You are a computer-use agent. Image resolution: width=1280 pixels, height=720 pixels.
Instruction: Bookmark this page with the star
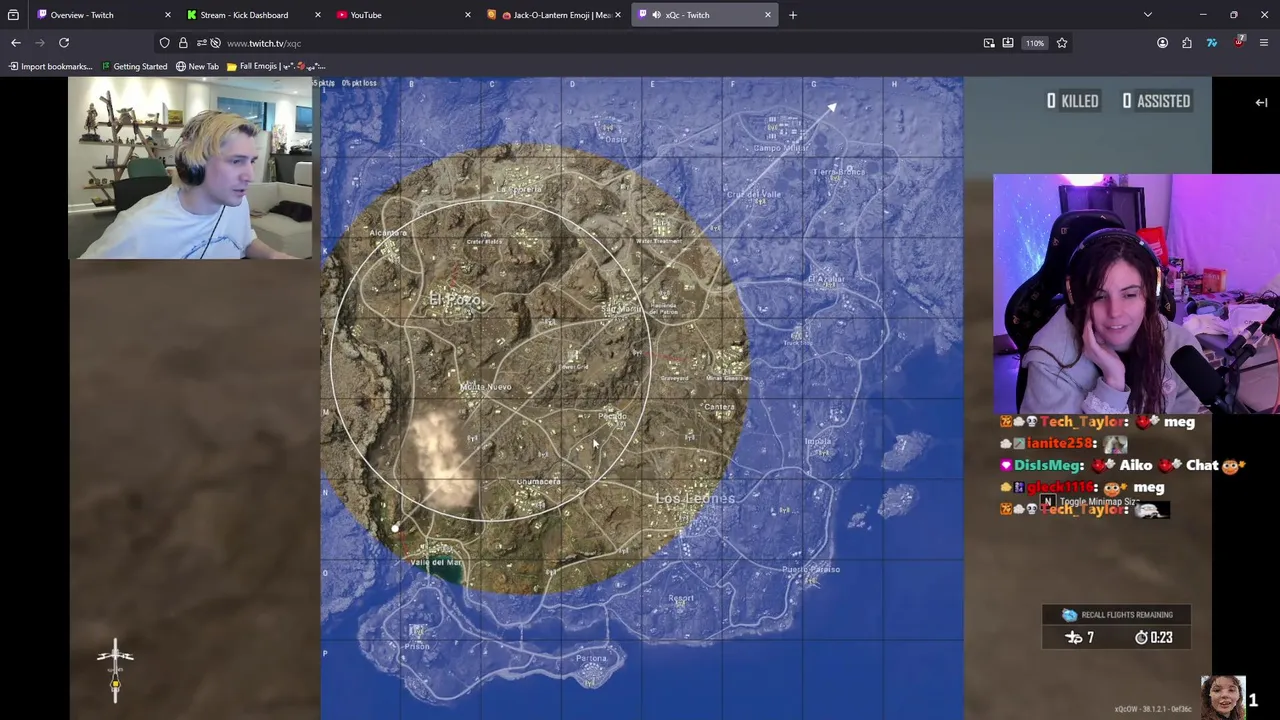[x=1062, y=43]
